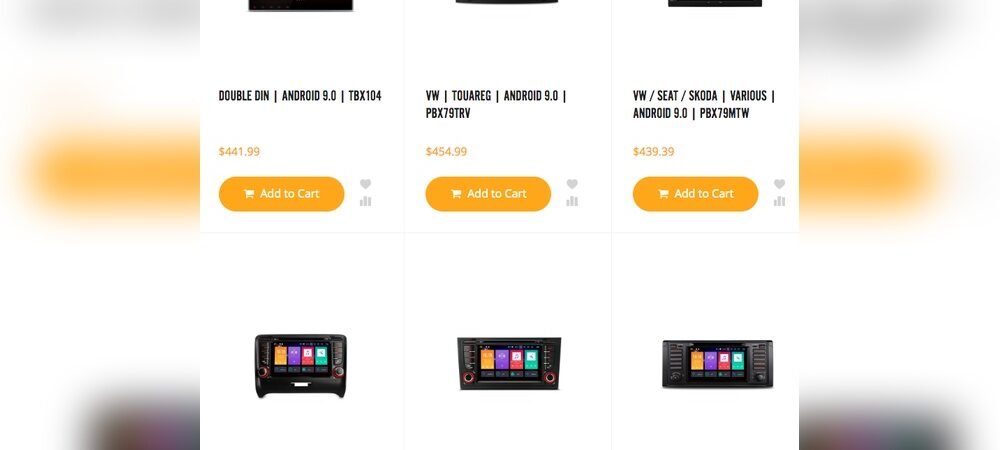
Task: Open the cropped product image above the VW Touareg title
Action: 507,3
